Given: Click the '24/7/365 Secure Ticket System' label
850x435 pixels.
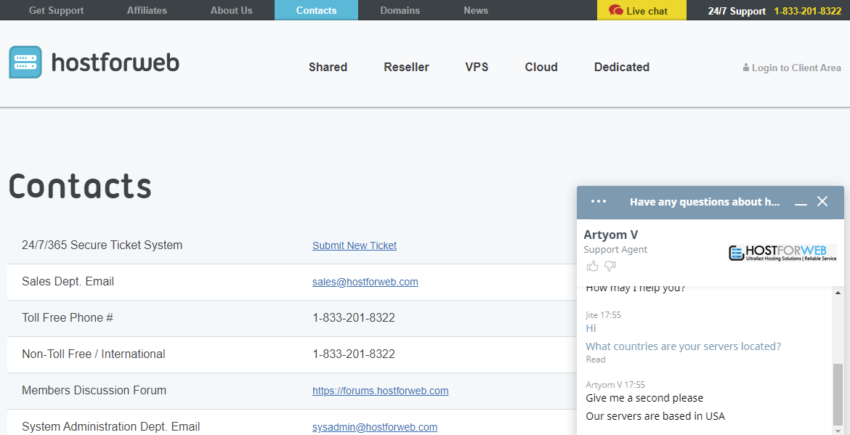Looking at the screenshot, I should pos(102,245).
